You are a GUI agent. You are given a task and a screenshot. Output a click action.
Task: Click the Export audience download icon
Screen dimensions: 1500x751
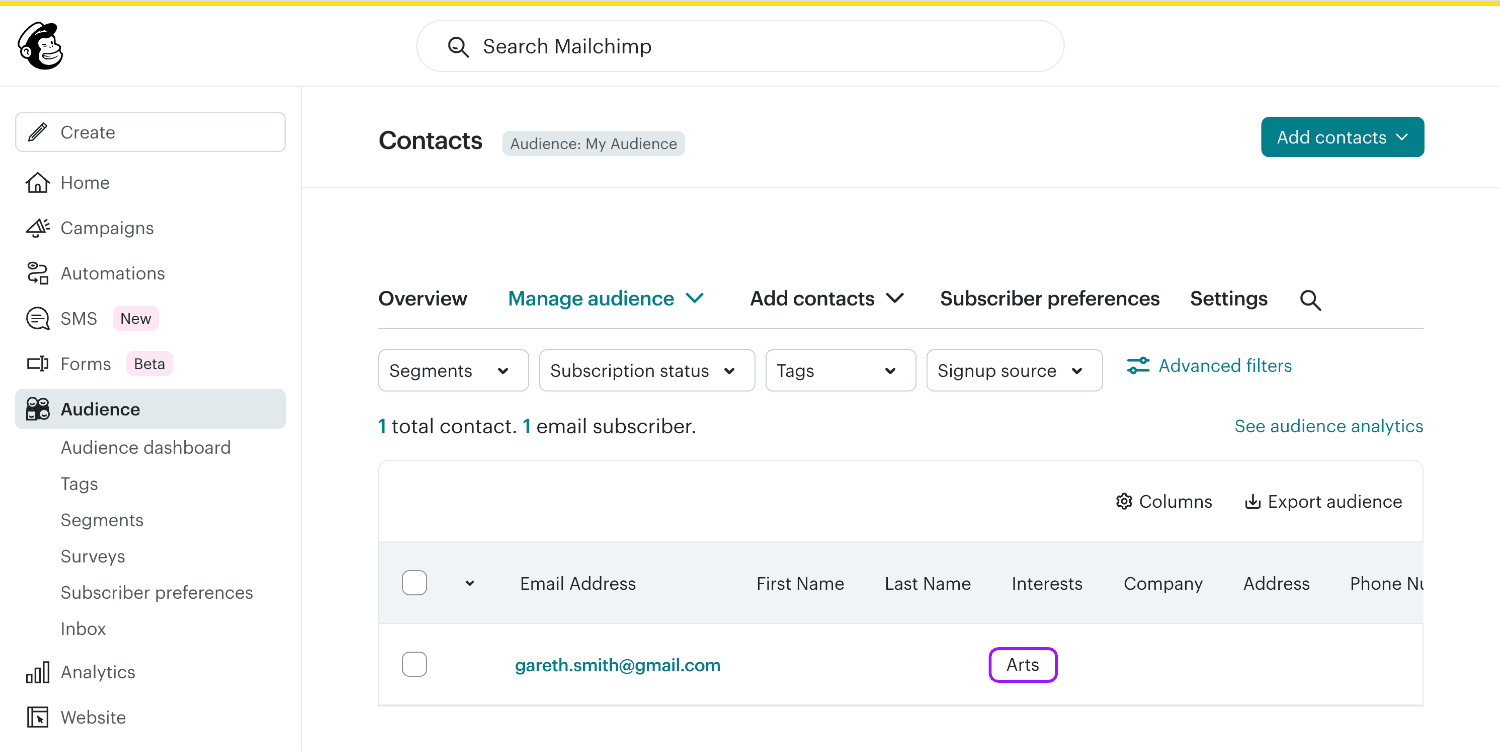click(x=1252, y=502)
